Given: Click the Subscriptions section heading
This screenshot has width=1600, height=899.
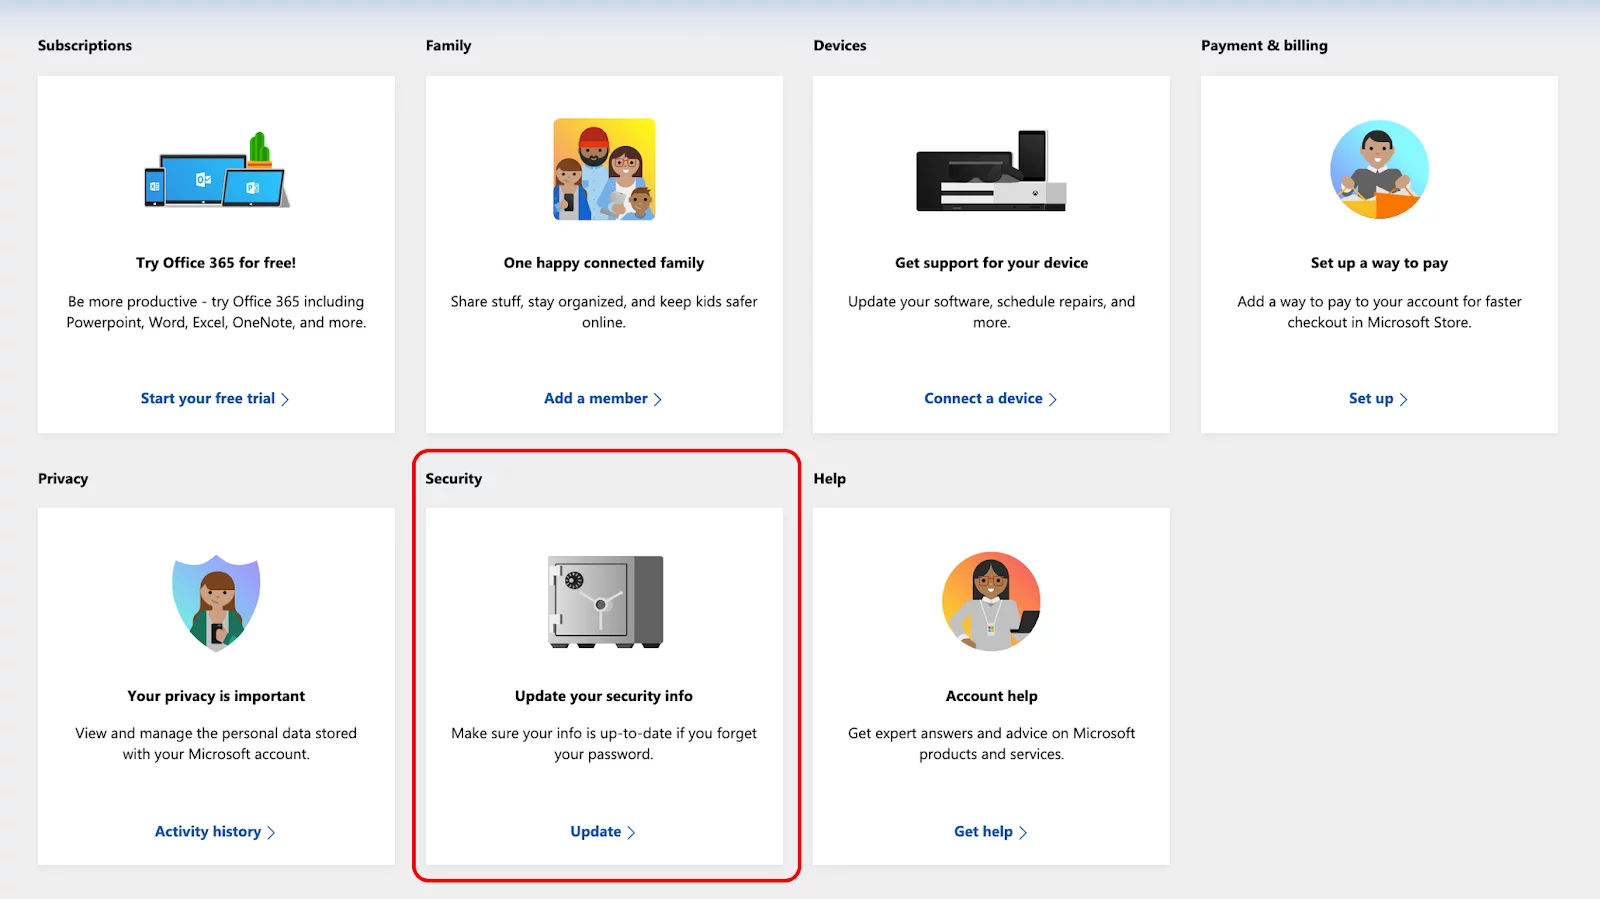Looking at the screenshot, I should (85, 45).
